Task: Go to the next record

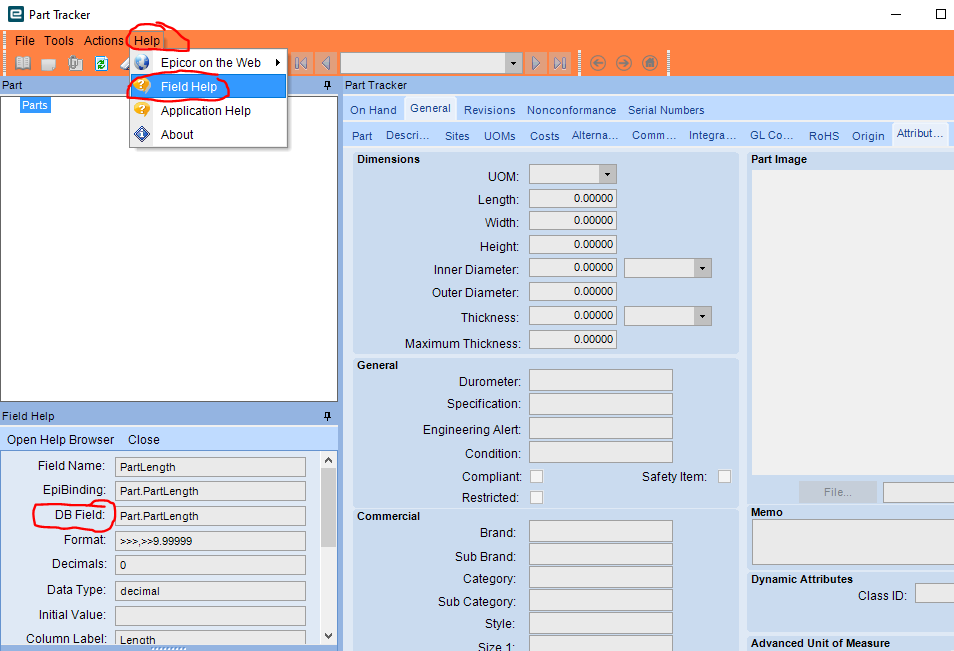Action: point(535,63)
